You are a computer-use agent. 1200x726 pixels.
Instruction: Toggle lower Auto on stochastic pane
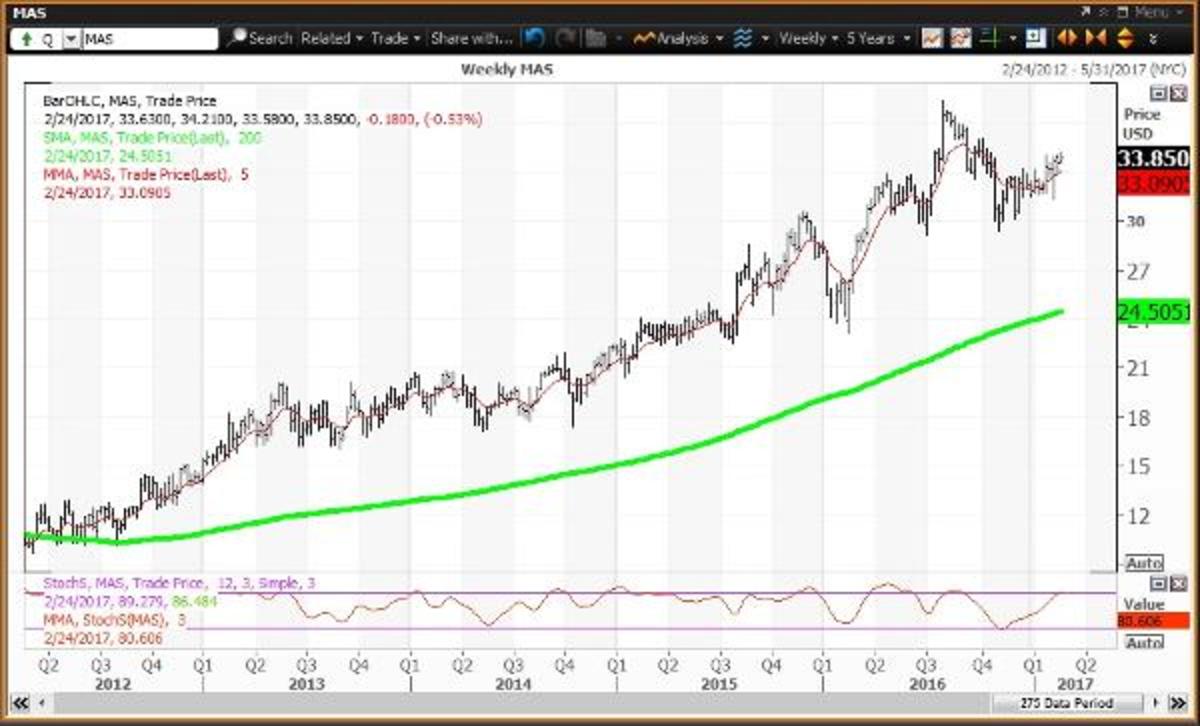click(x=1144, y=643)
